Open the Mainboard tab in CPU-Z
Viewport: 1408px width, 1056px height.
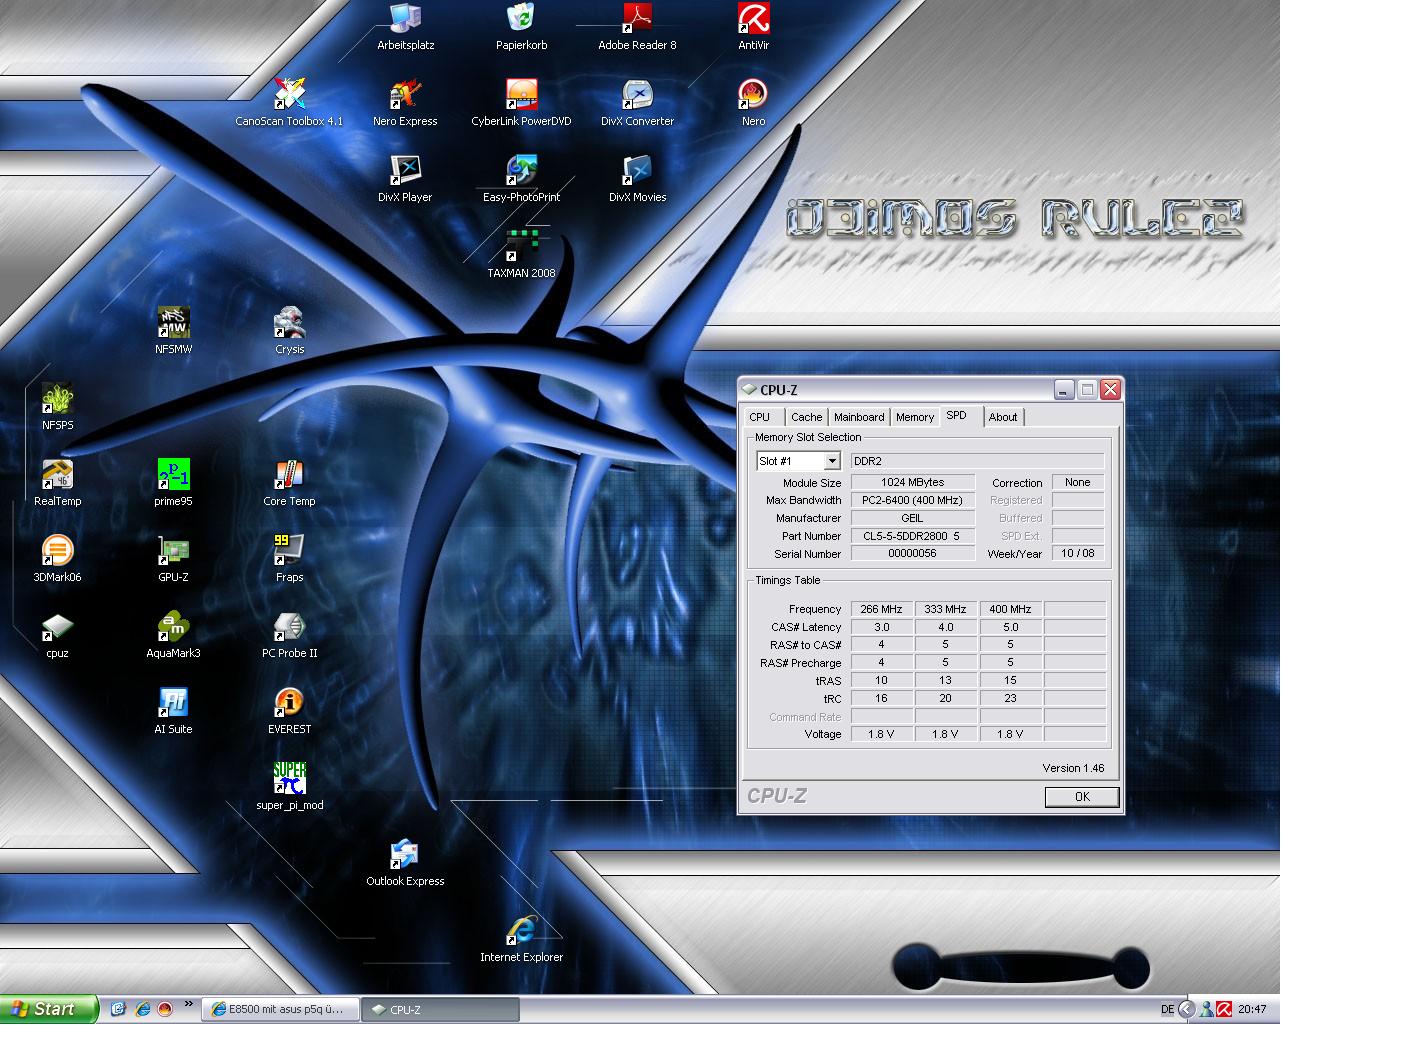click(859, 417)
